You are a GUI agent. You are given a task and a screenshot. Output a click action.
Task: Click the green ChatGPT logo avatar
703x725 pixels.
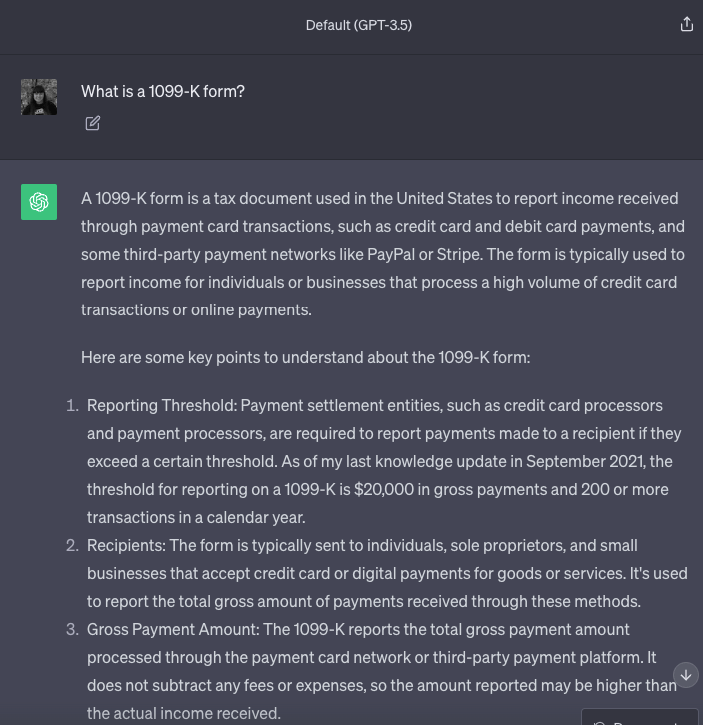(39, 202)
